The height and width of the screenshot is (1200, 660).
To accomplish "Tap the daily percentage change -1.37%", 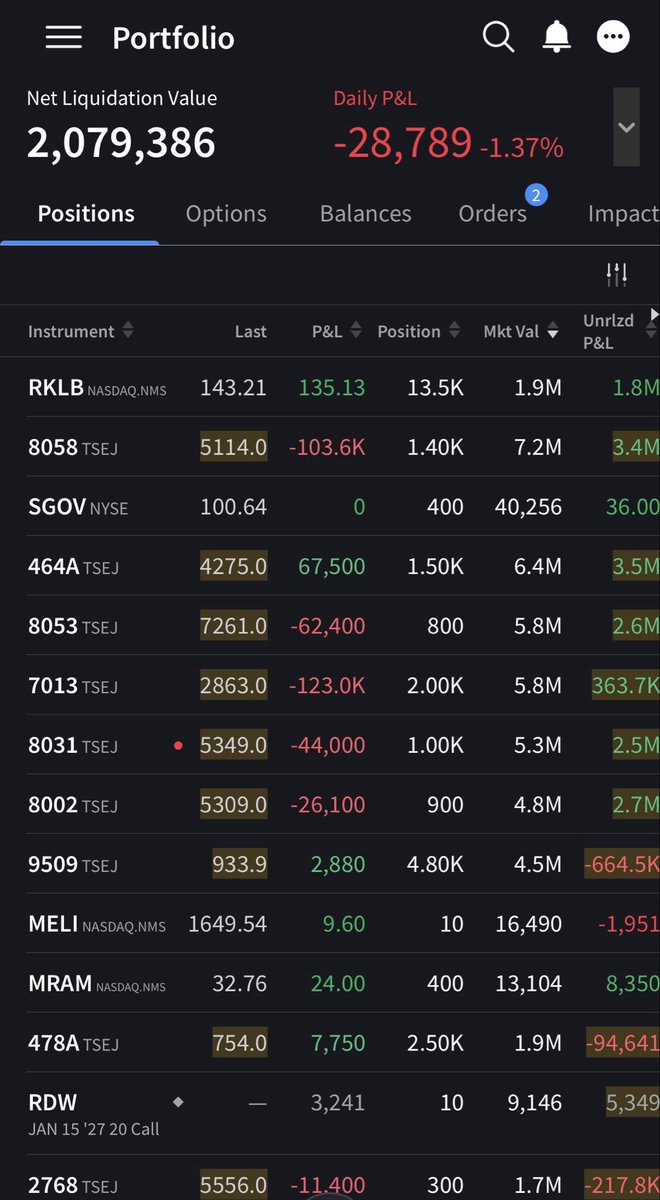I will click(521, 149).
